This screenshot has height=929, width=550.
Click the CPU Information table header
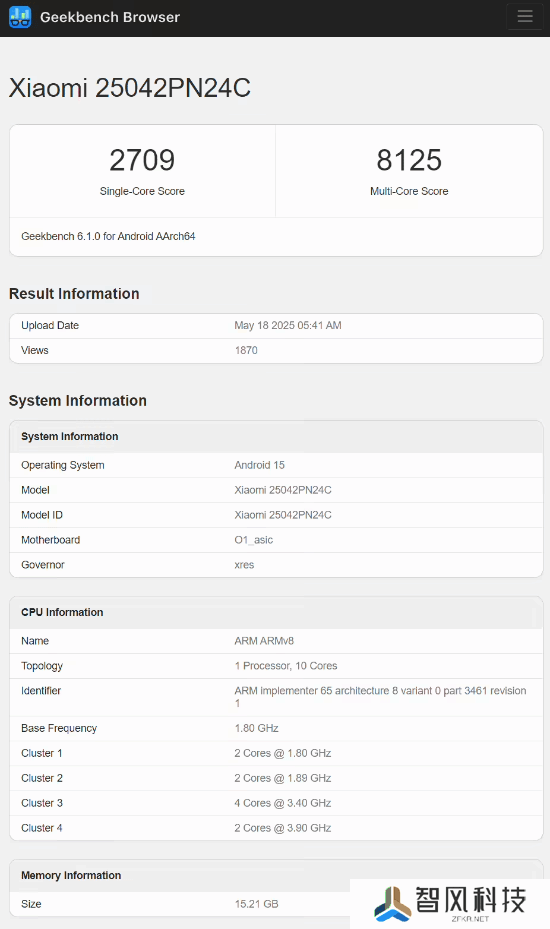(x=276, y=613)
